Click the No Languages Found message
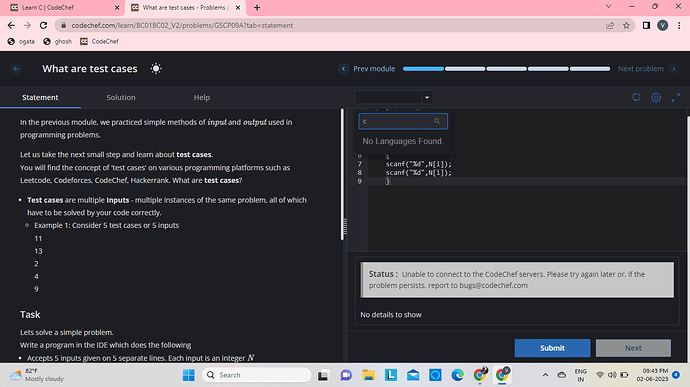Screen dimensions: 690x387 click(403, 141)
